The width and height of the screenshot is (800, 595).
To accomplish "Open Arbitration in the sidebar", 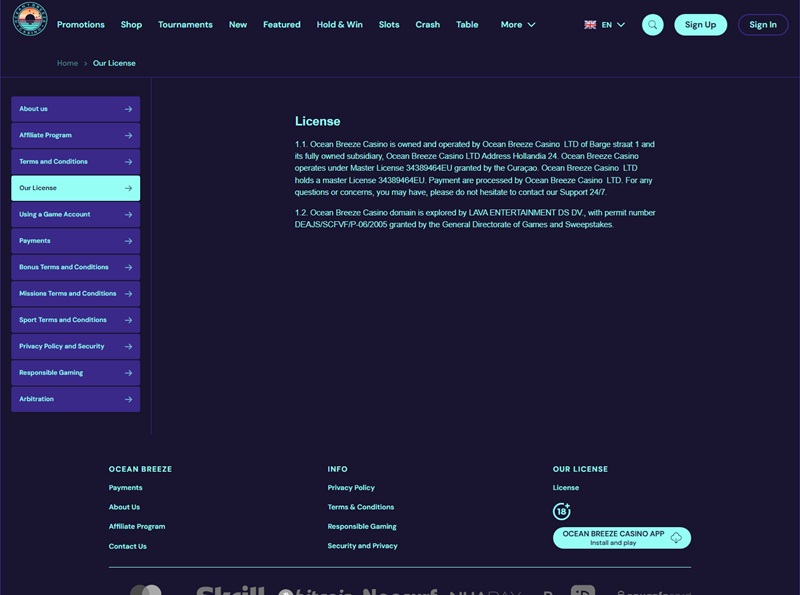I will (x=76, y=399).
